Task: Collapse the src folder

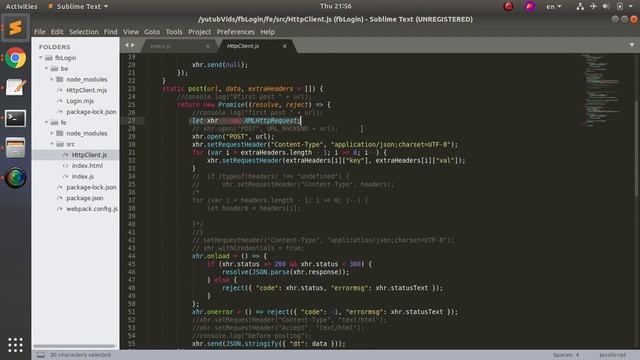Action: (x=52, y=144)
